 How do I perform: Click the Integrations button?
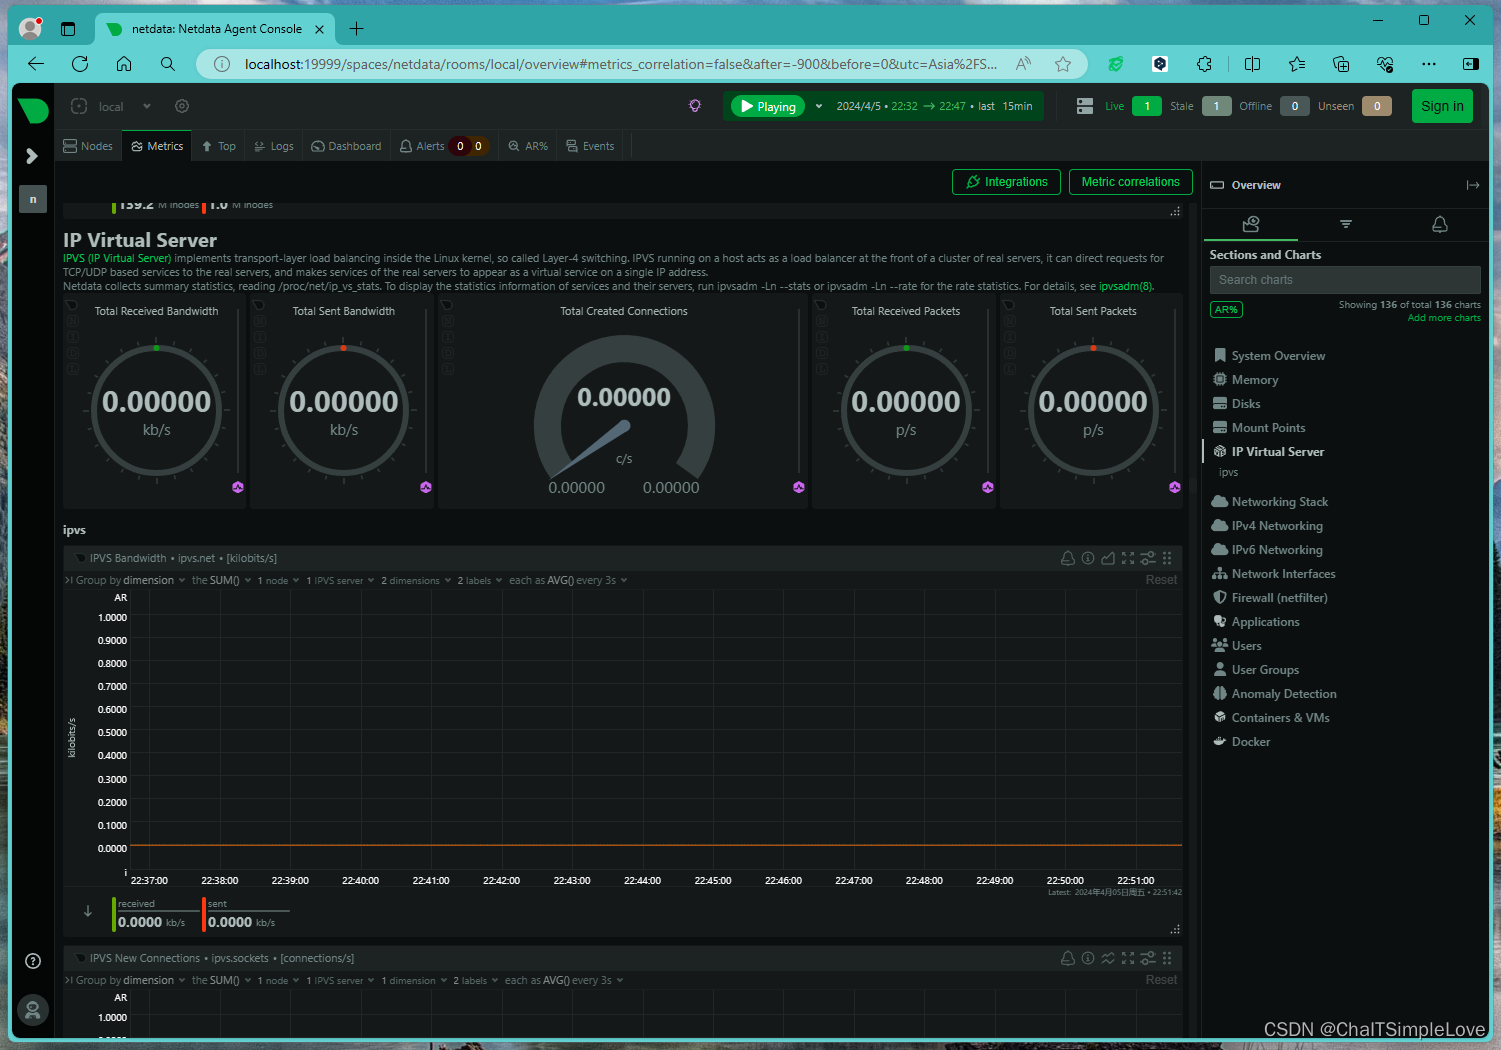(x=1006, y=182)
